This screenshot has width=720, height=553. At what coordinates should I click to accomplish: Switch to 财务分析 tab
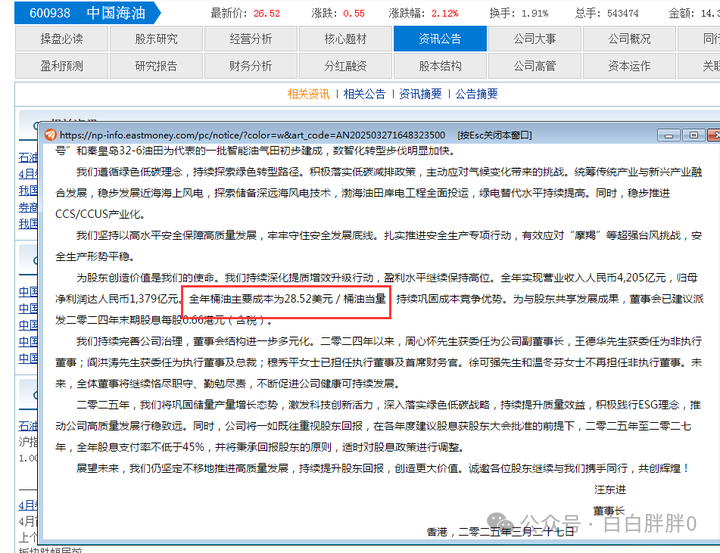coord(251,66)
